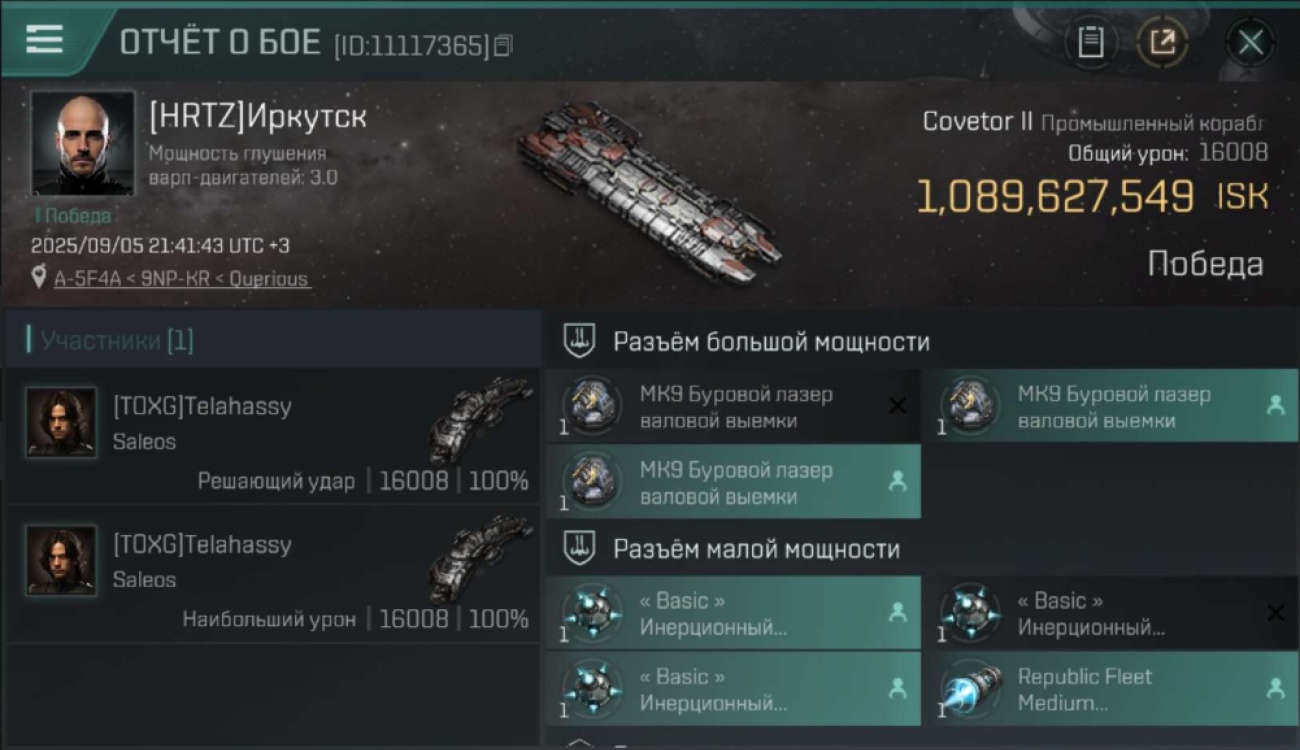The height and width of the screenshot is (750, 1300).
Task: Click the X mark on destroyed MK9 laser
Action: coord(897,405)
